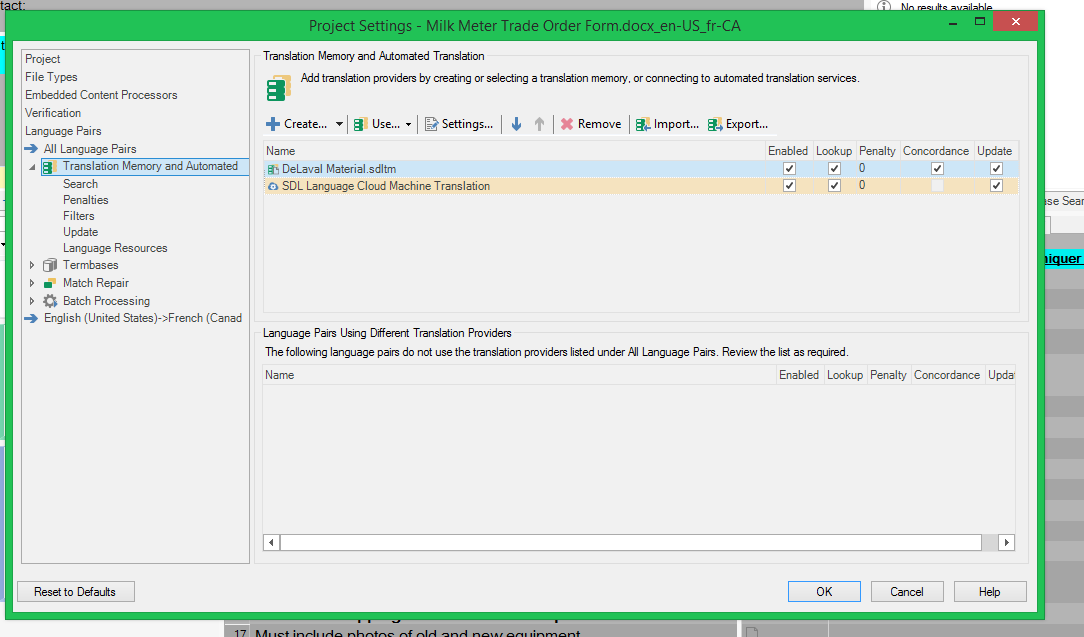
Task: Click the Use provider icon
Action: pyautogui.click(x=360, y=124)
